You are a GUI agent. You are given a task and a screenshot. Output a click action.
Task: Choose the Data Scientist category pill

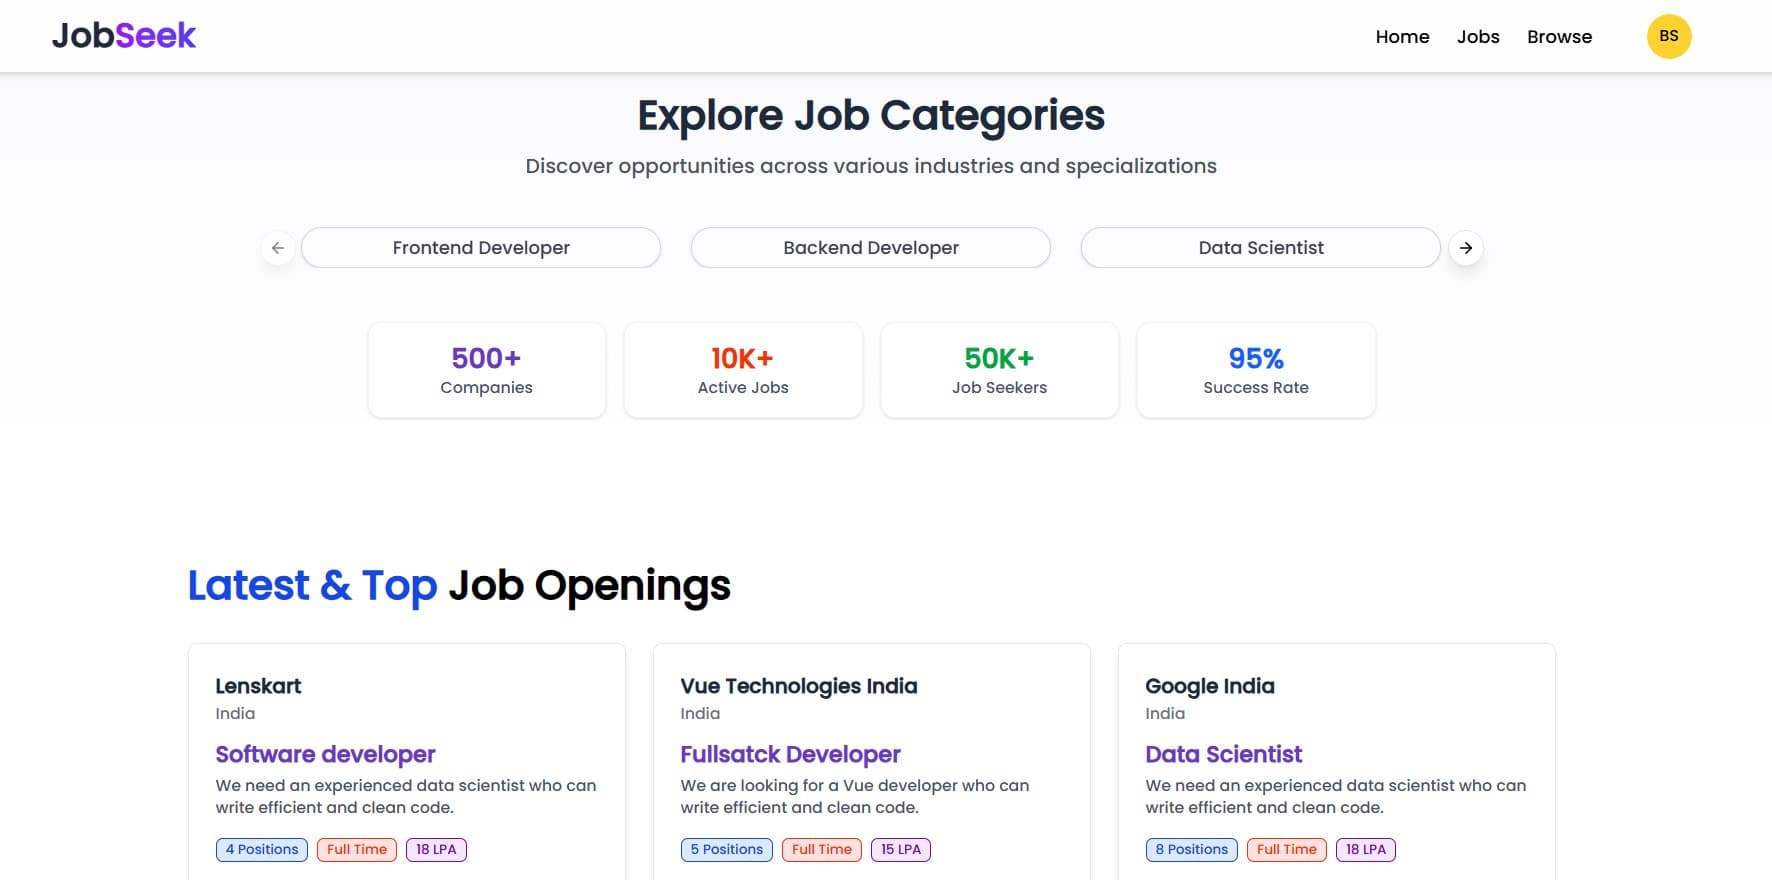pyautogui.click(x=1260, y=247)
